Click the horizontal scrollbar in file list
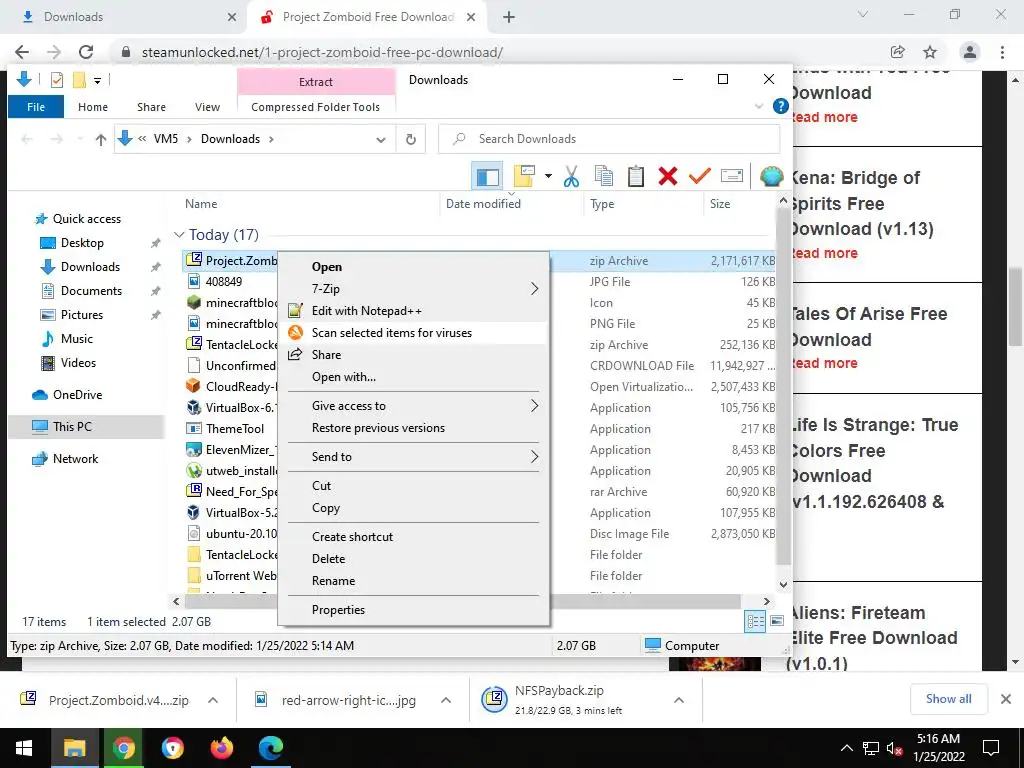1024x768 pixels. click(463, 601)
